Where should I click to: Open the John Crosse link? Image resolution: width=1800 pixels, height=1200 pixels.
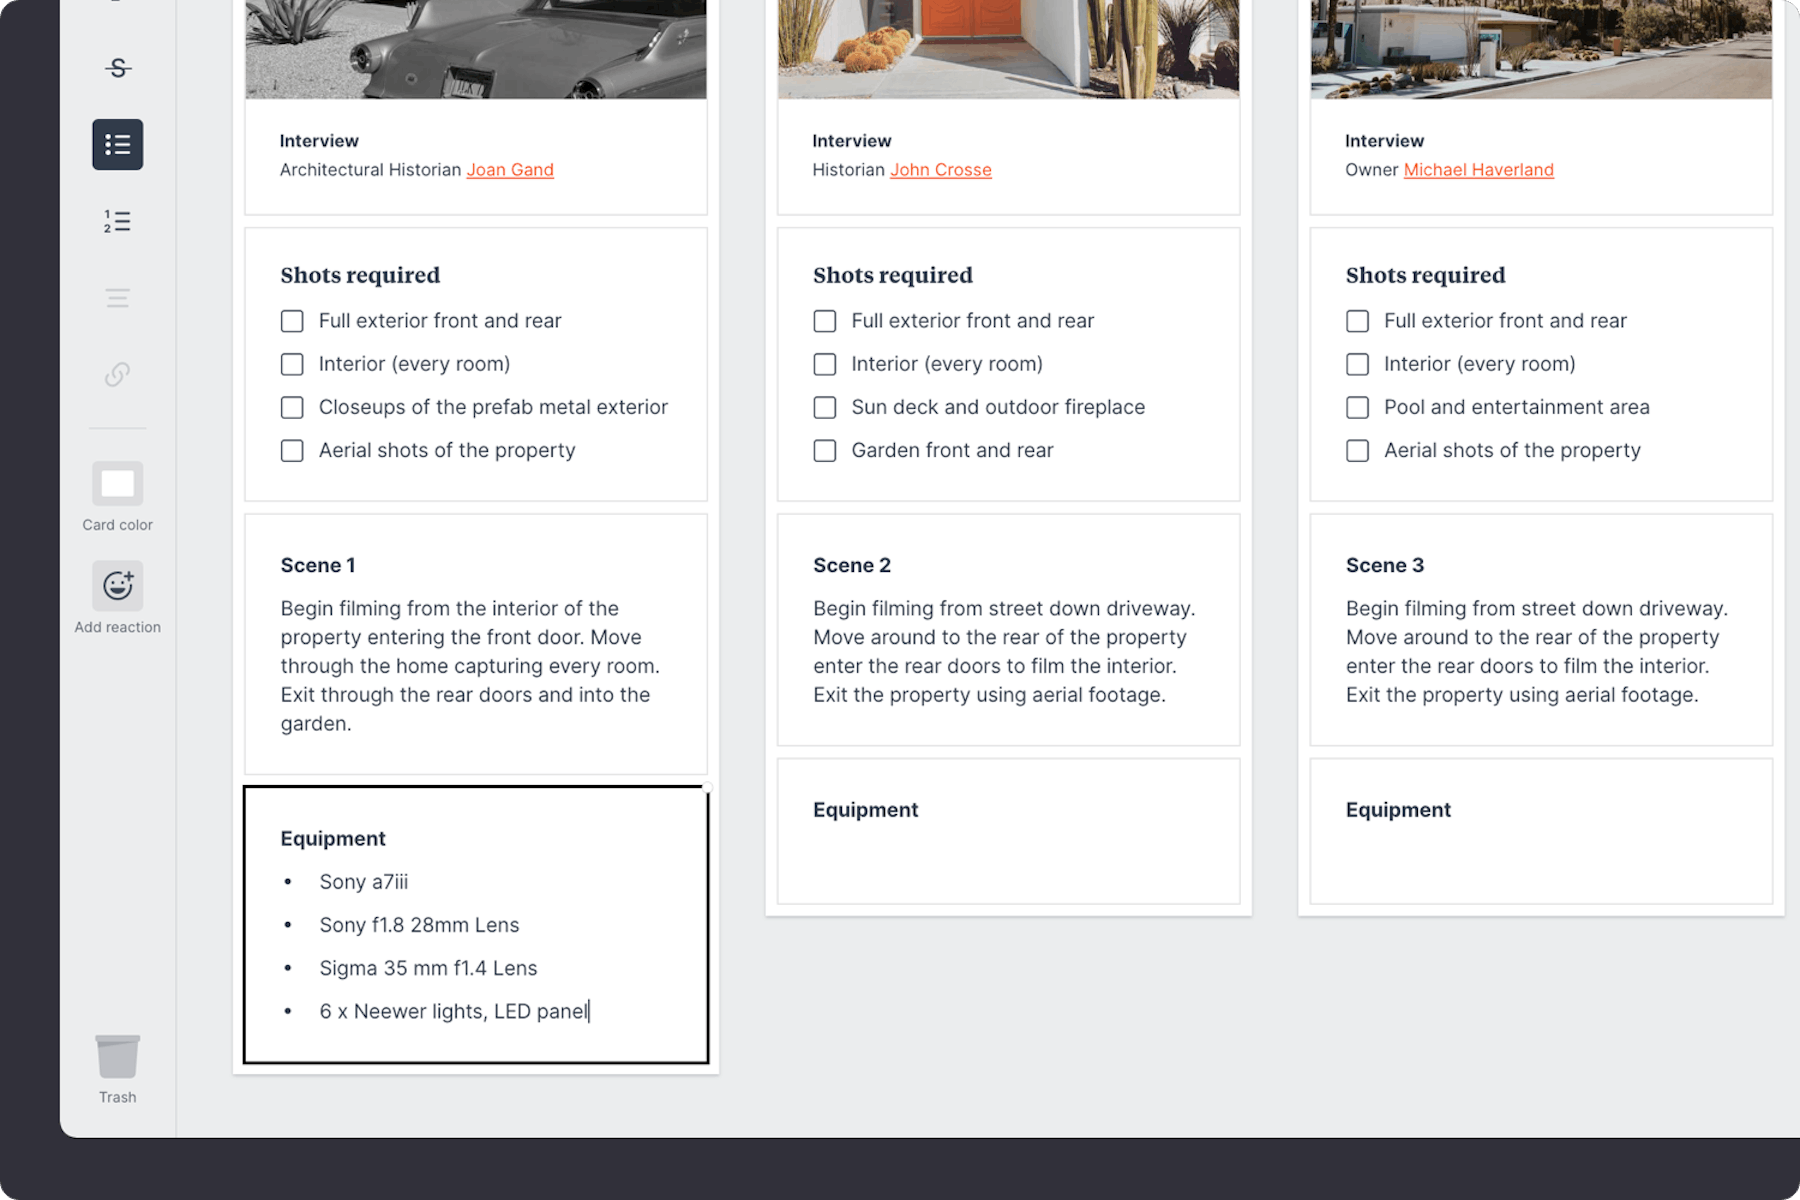pyautogui.click(x=940, y=169)
